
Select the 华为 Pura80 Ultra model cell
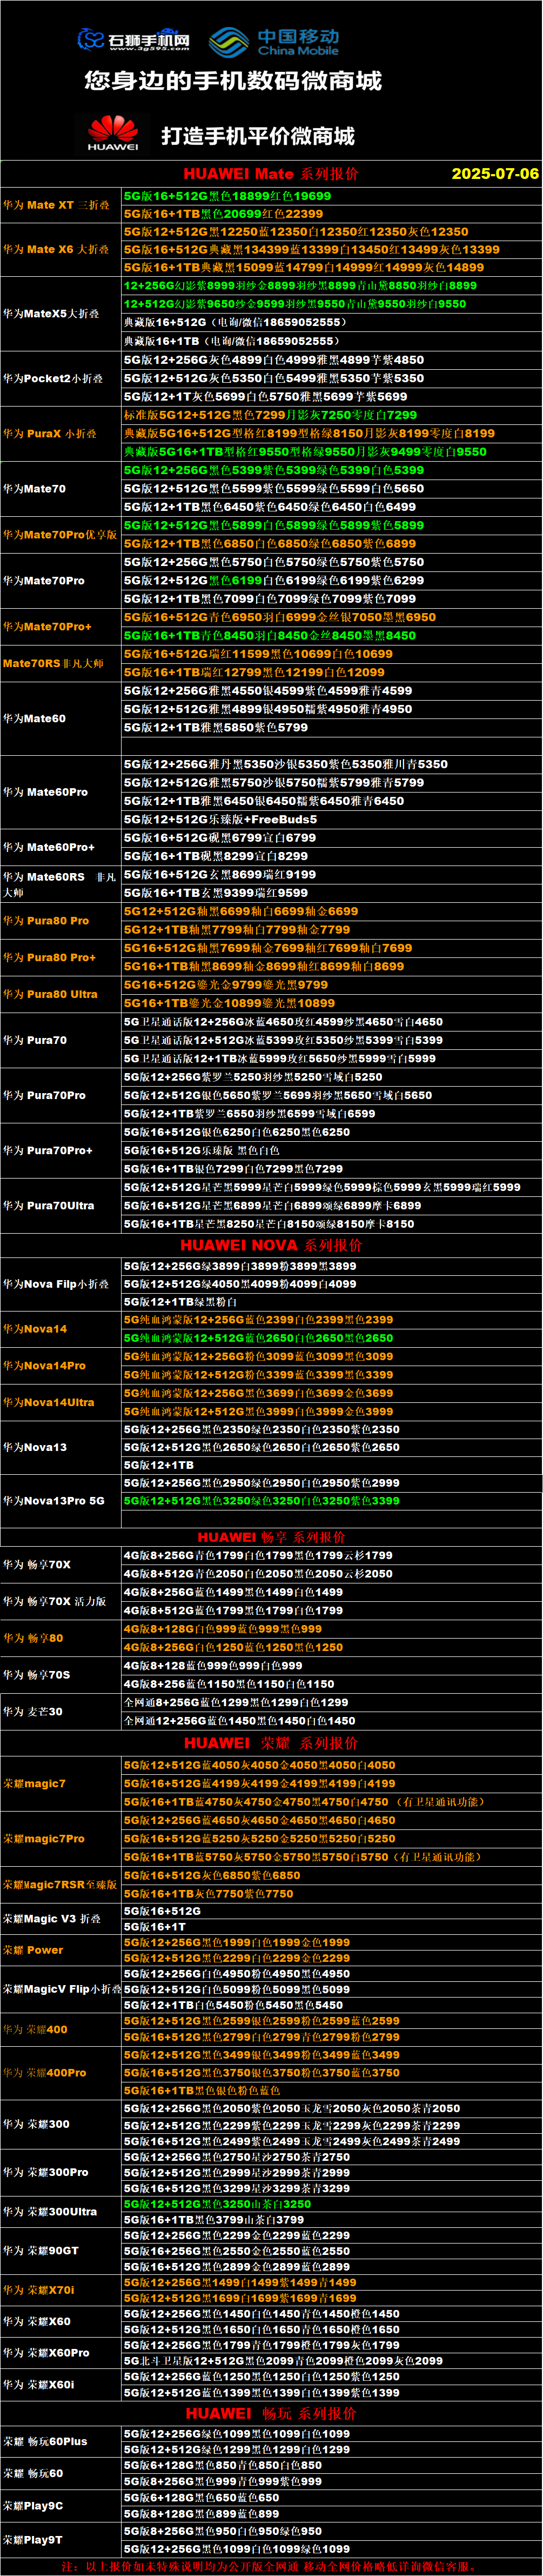click(x=61, y=994)
